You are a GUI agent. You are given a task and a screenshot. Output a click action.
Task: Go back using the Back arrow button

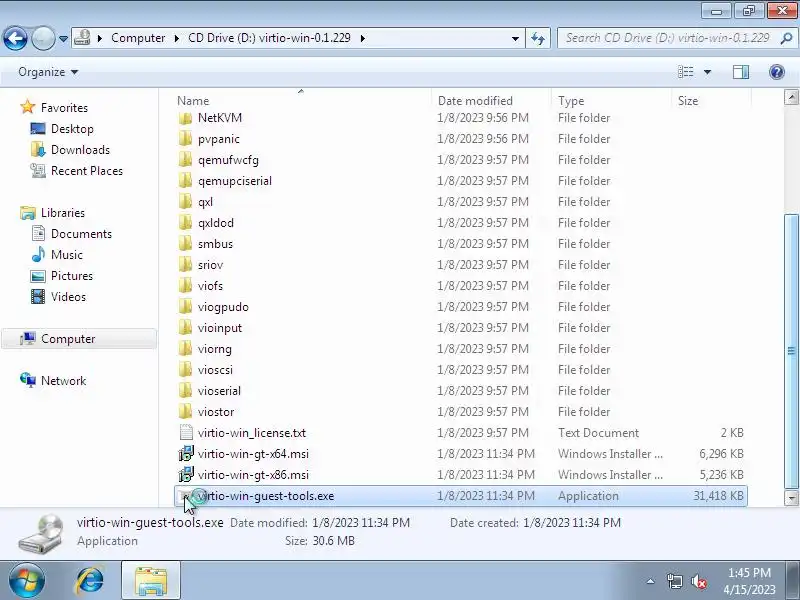click(x=15, y=38)
